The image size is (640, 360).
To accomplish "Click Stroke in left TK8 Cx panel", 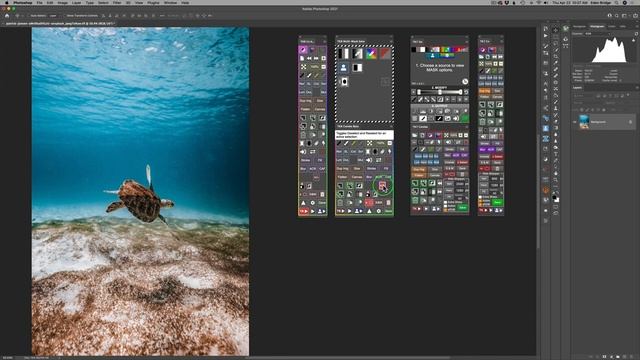I will tap(305, 160).
